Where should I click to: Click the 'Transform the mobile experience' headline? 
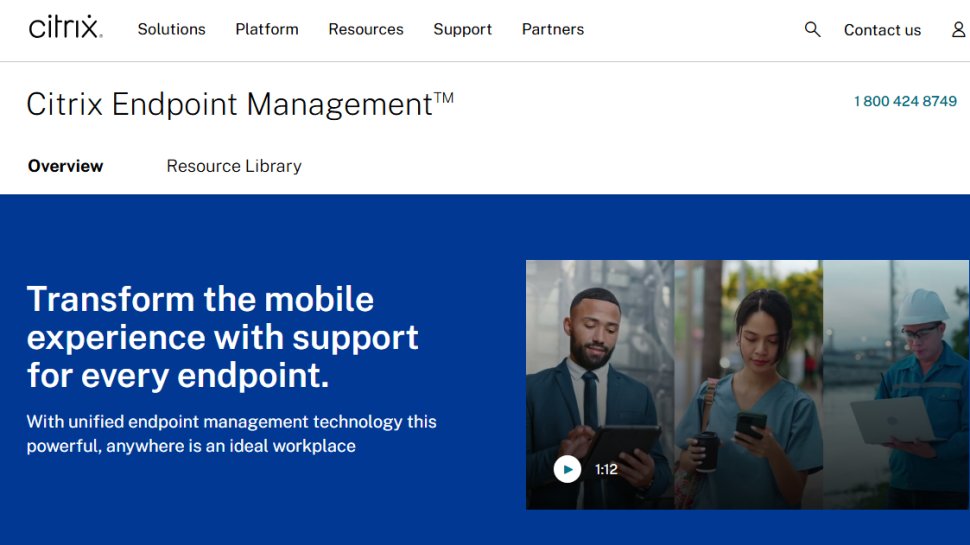click(223, 337)
